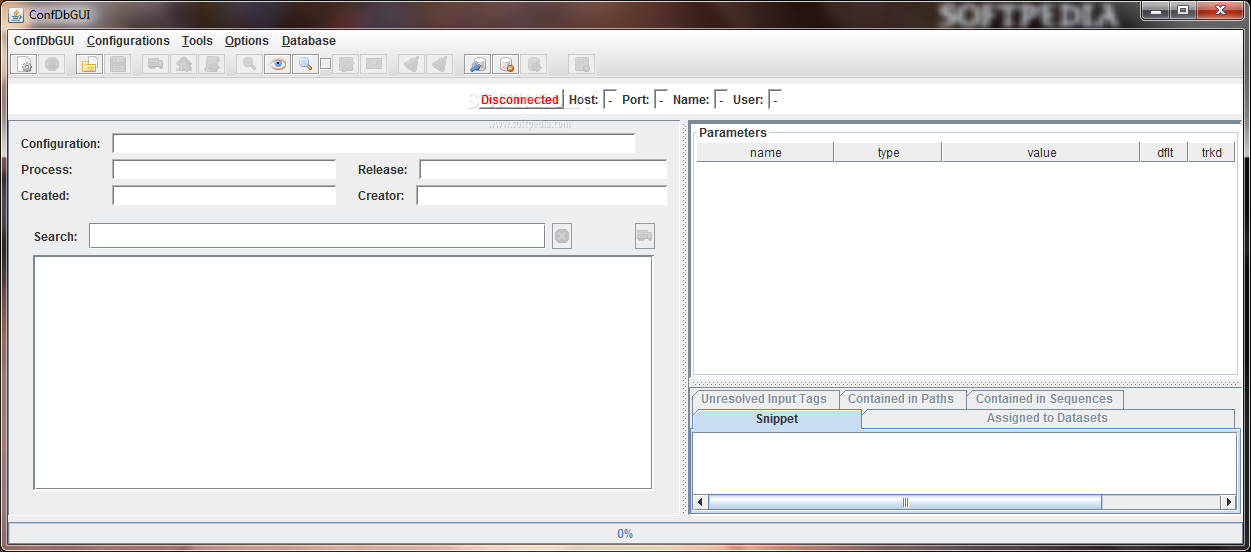Create a new configuration via toolbar icon

[24, 64]
